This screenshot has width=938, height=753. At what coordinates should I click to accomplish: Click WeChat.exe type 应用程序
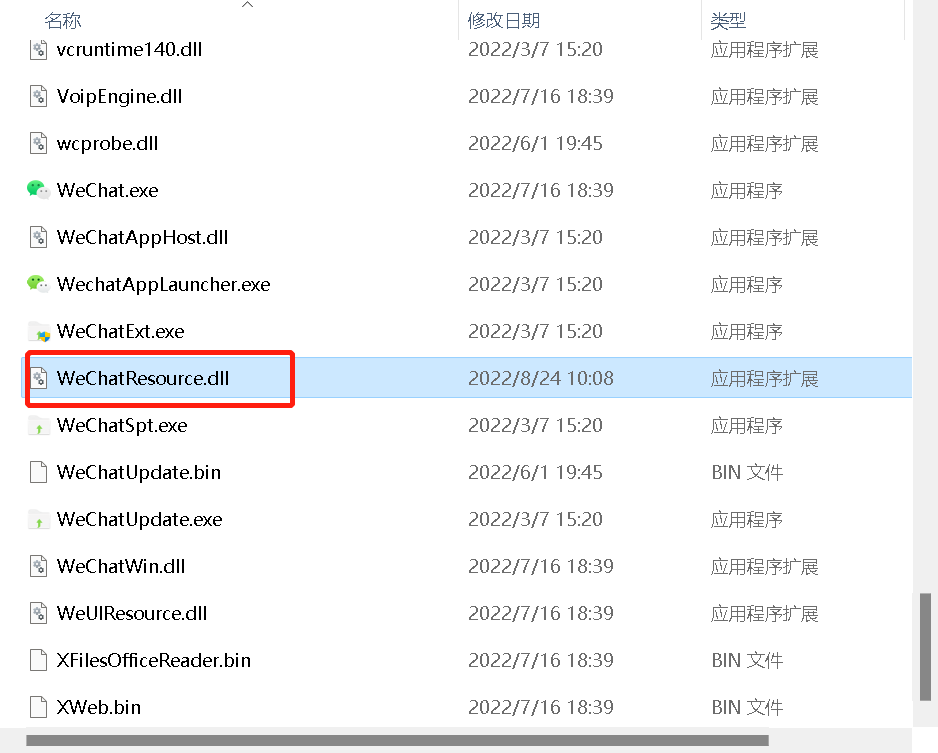[747, 190]
